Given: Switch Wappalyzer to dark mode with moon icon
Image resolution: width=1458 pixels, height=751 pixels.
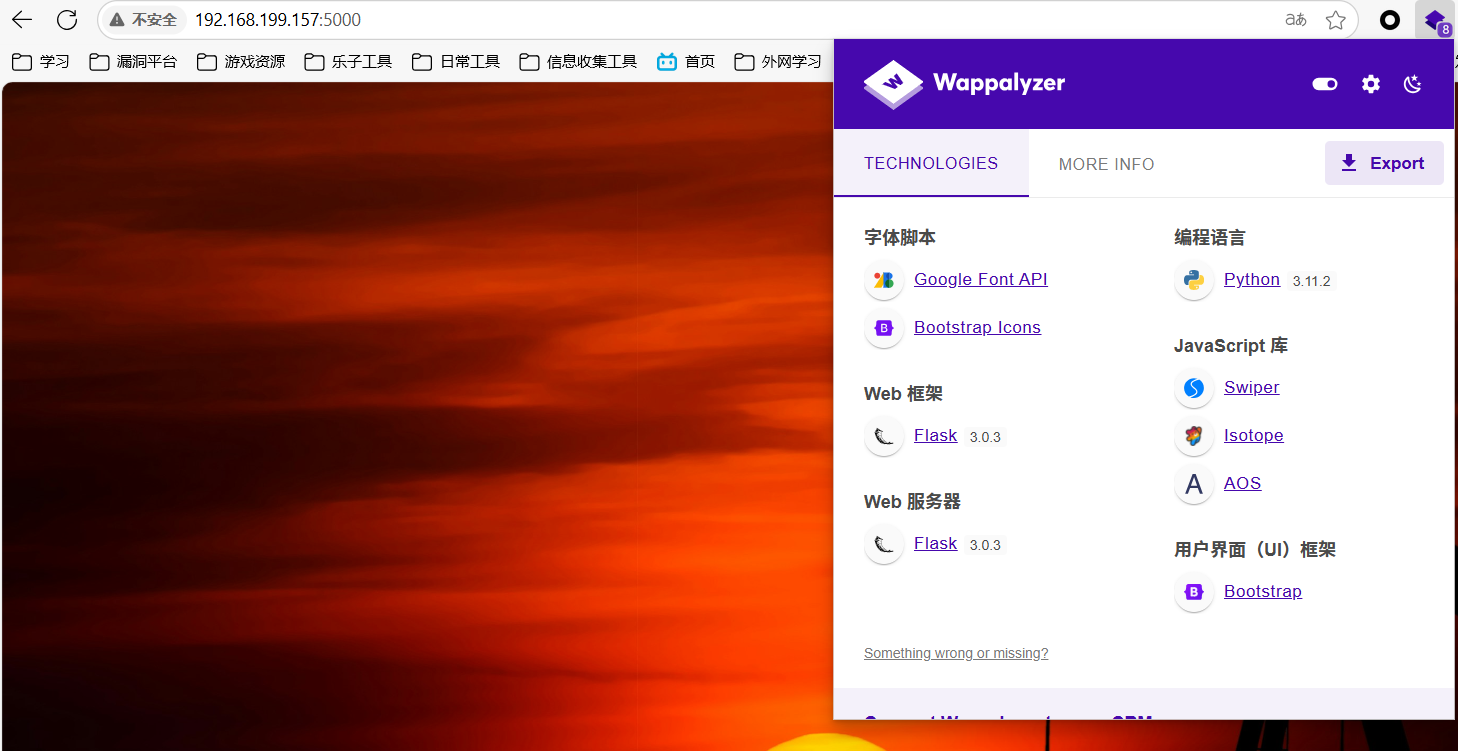Looking at the screenshot, I should click(1413, 84).
